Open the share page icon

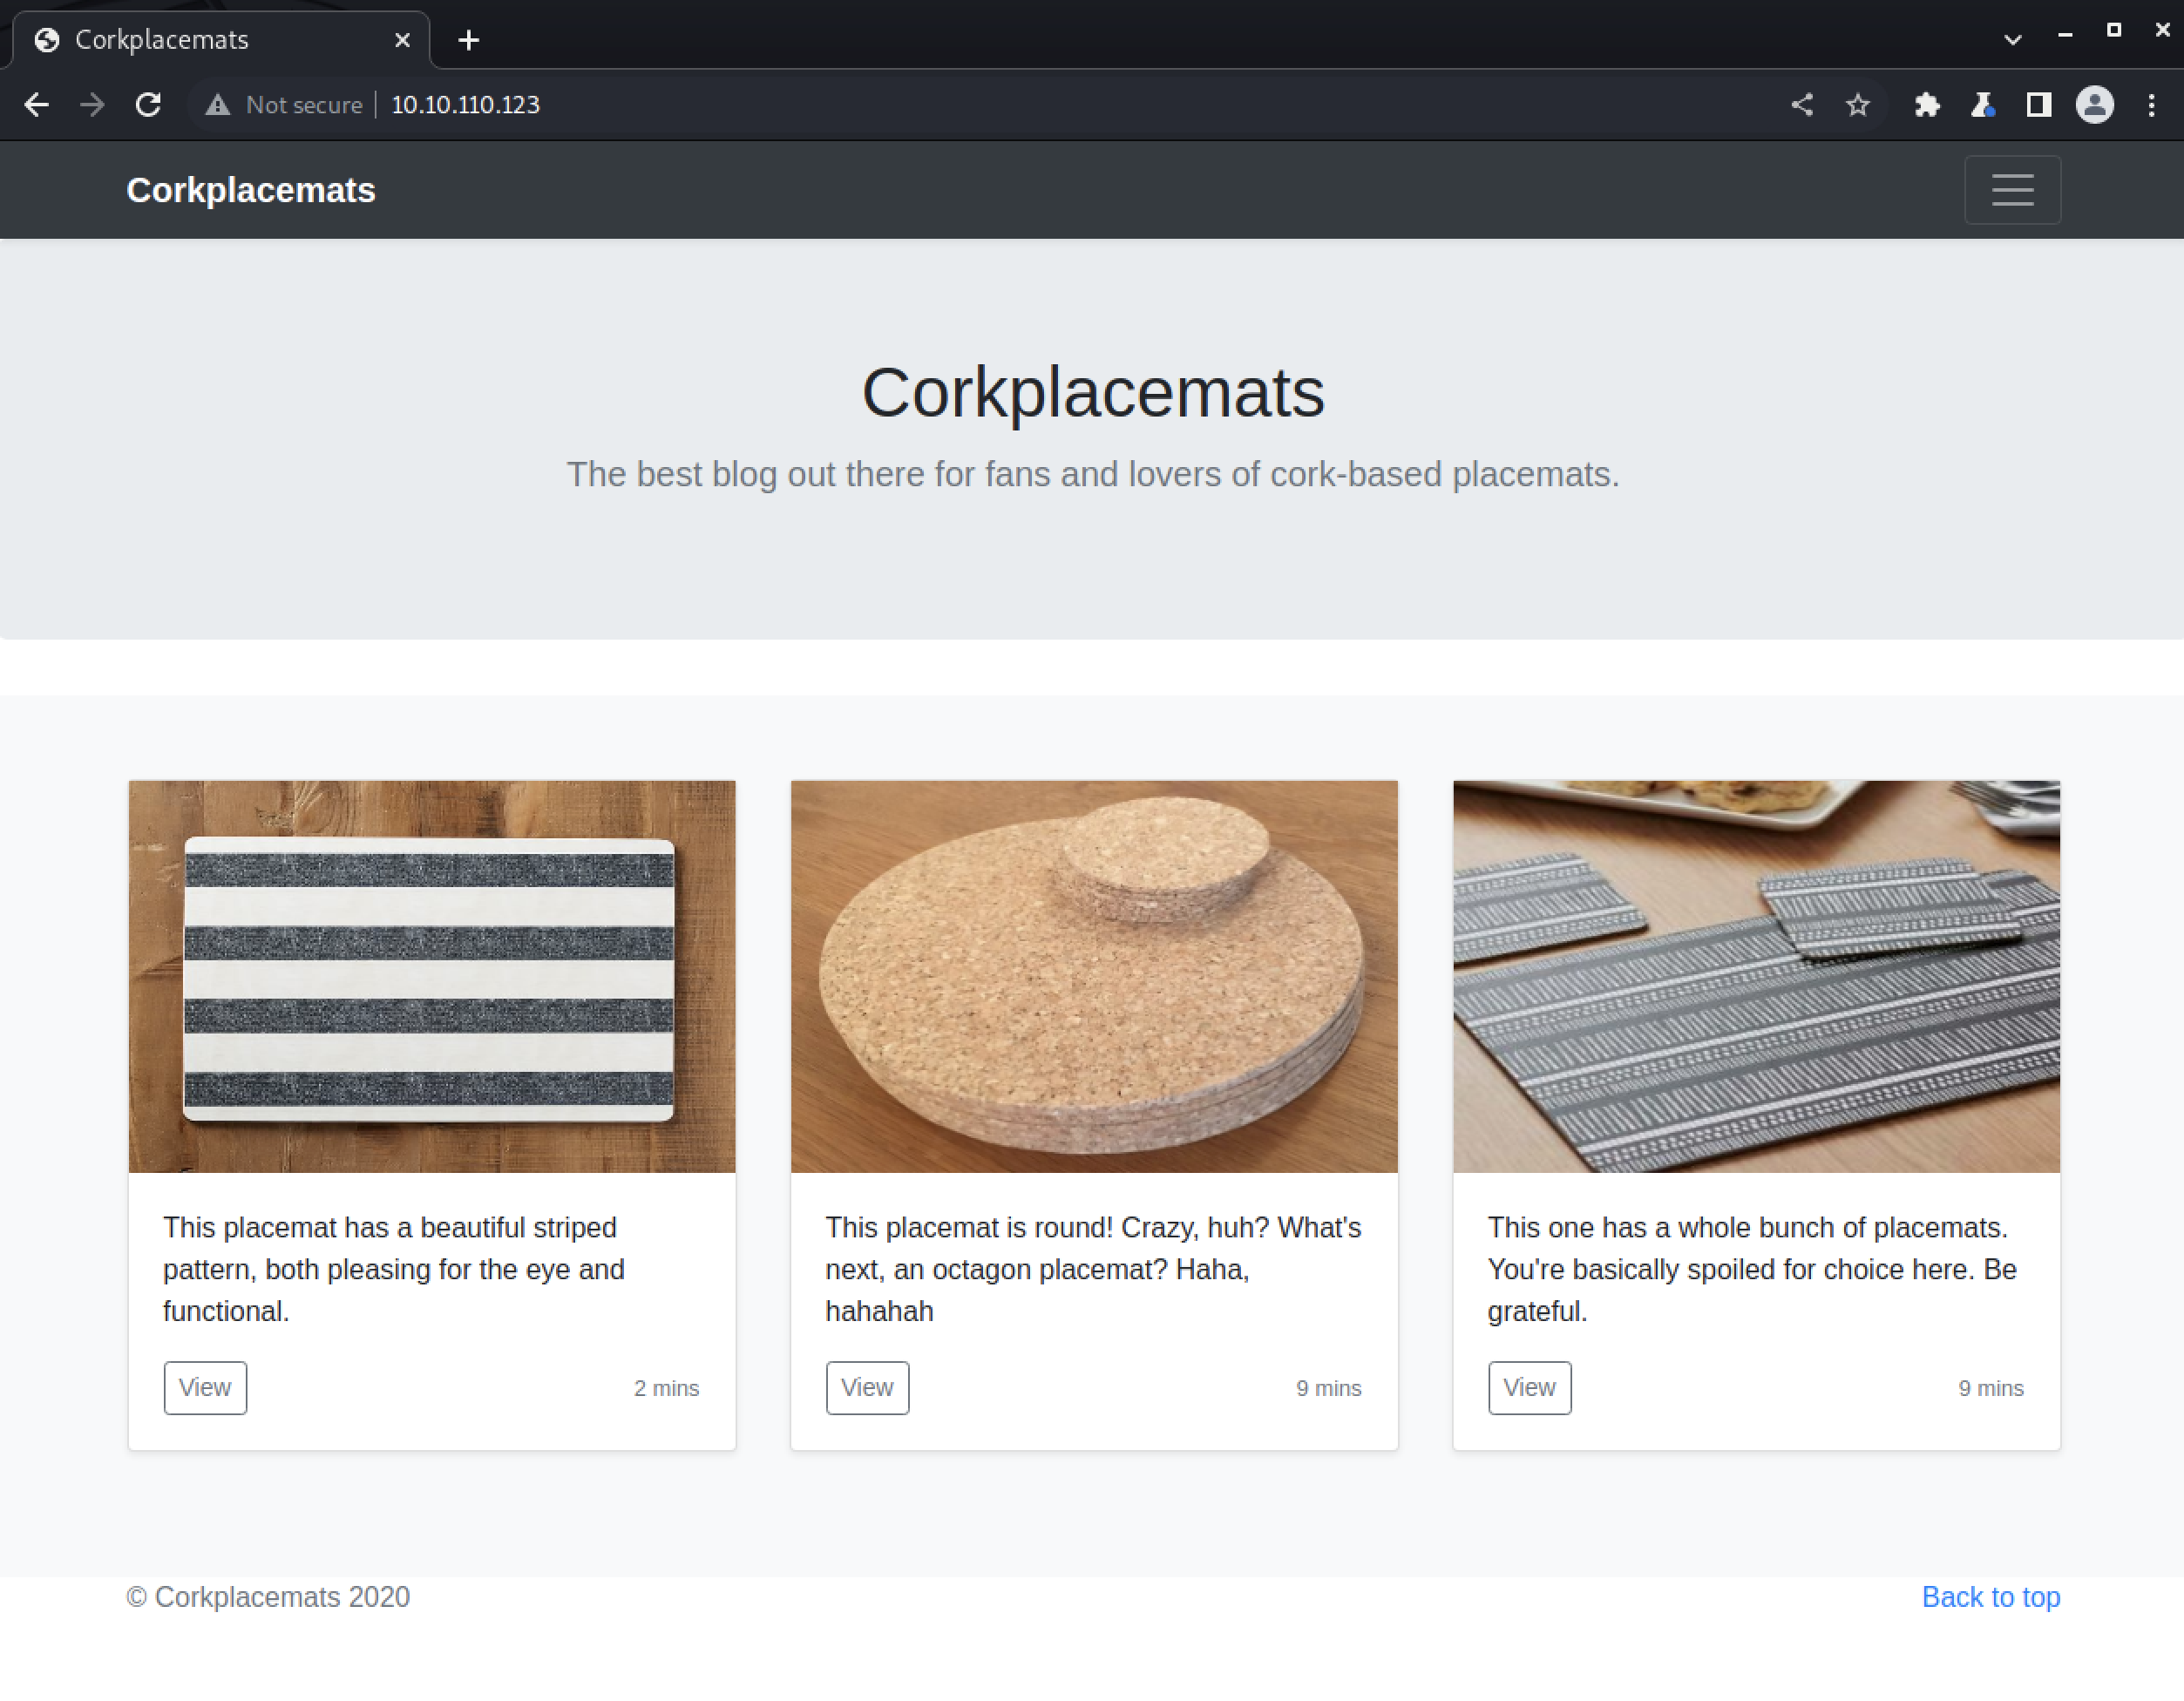(1802, 105)
